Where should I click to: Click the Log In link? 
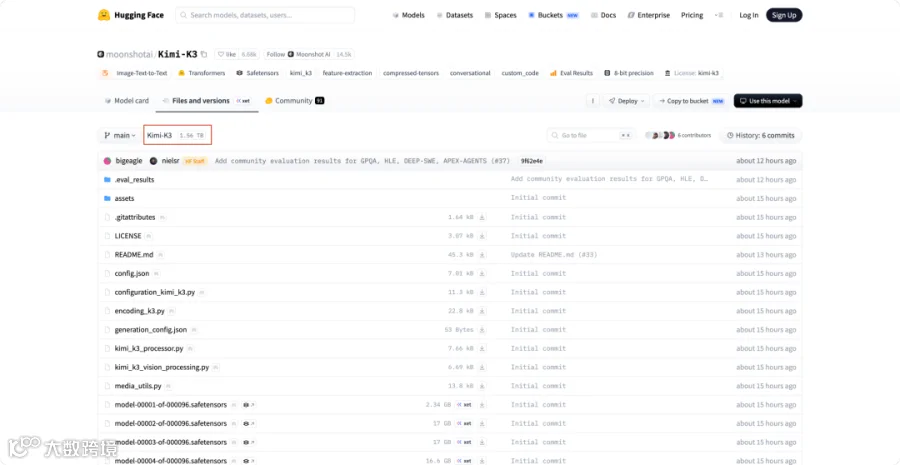click(748, 16)
